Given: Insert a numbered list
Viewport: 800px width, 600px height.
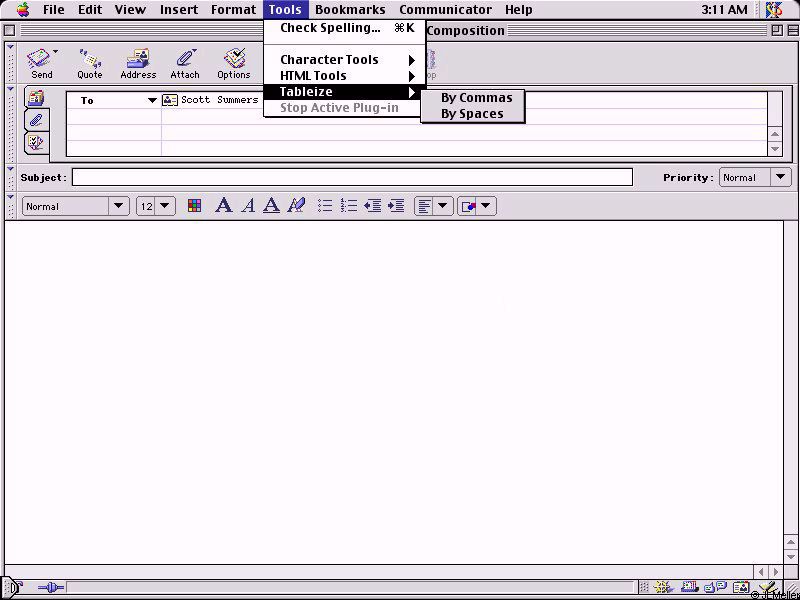Looking at the screenshot, I should pyautogui.click(x=349, y=206).
